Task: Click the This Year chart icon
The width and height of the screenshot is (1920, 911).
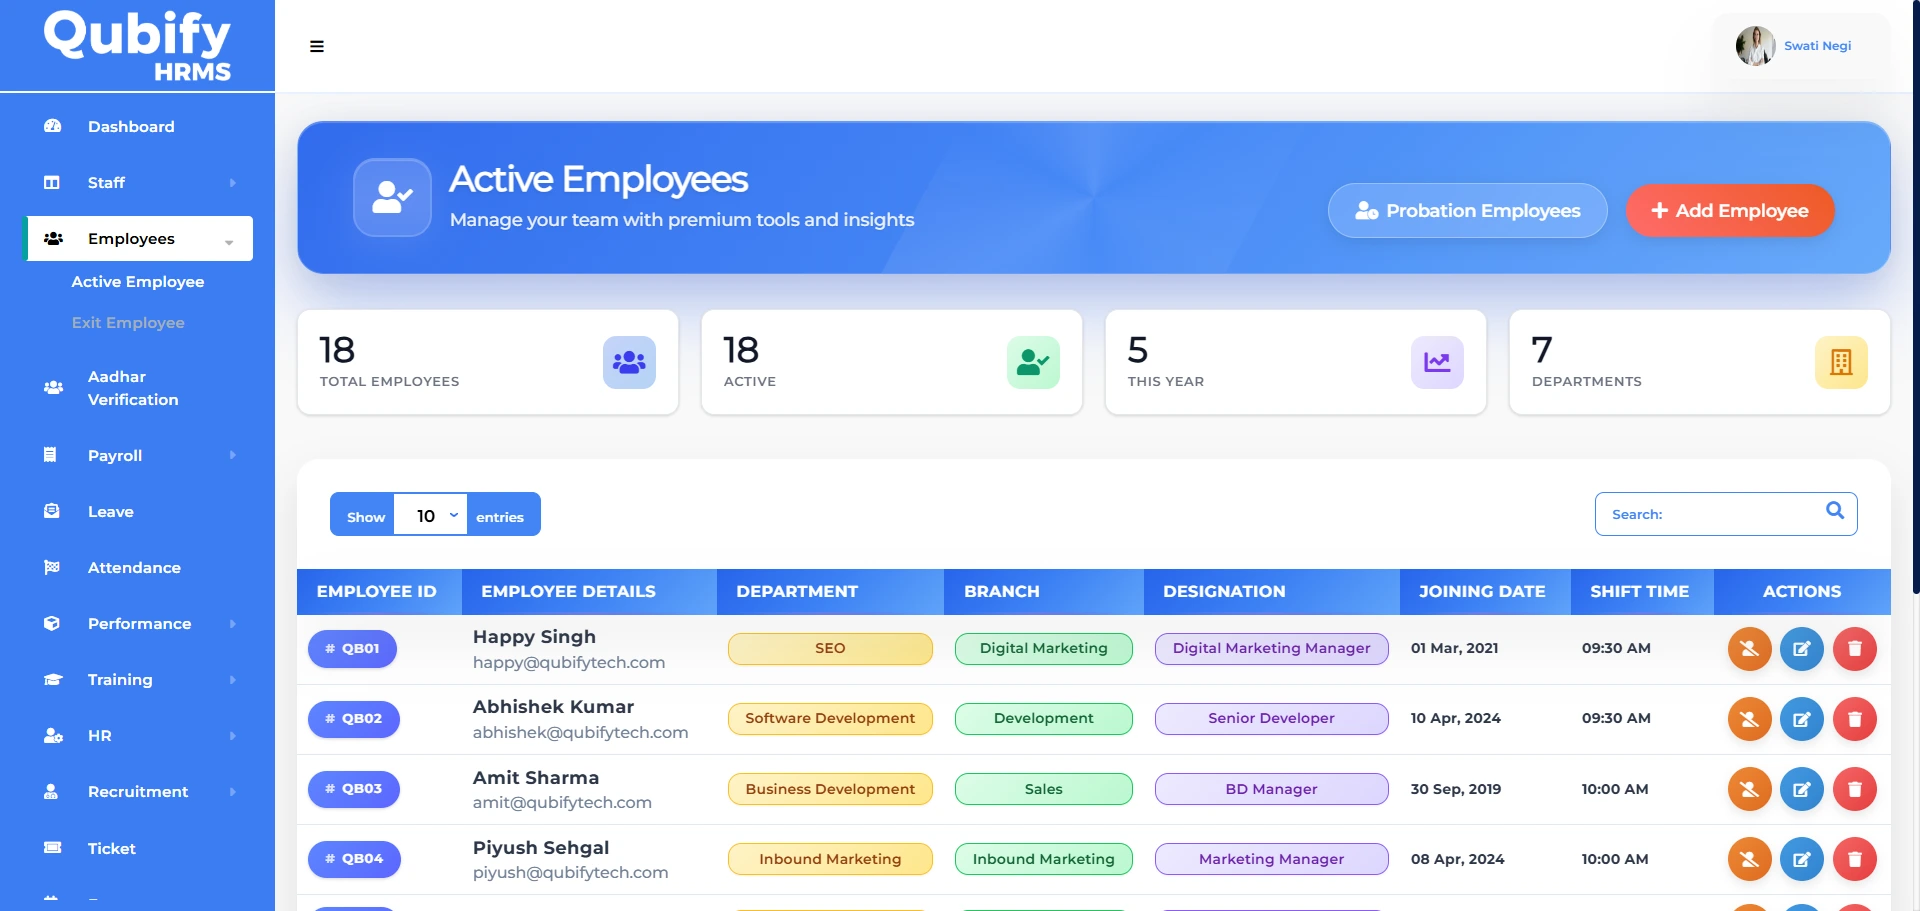Action: click(1437, 362)
